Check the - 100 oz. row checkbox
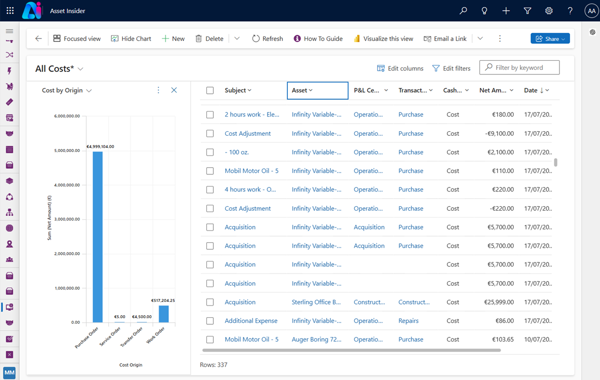The height and width of the screenshot is (380, 600). (x=210, y=152)
